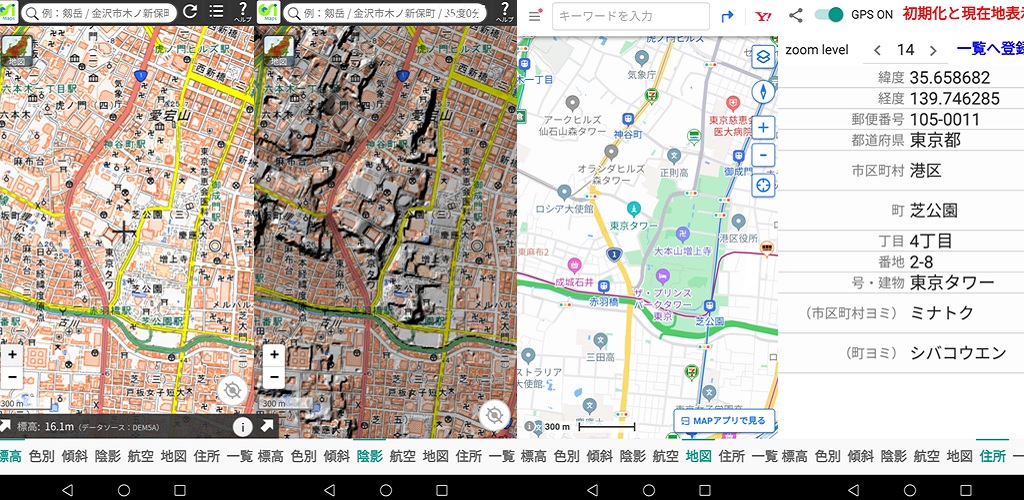Open ヘルプ help icon on the shading screen

504,12
